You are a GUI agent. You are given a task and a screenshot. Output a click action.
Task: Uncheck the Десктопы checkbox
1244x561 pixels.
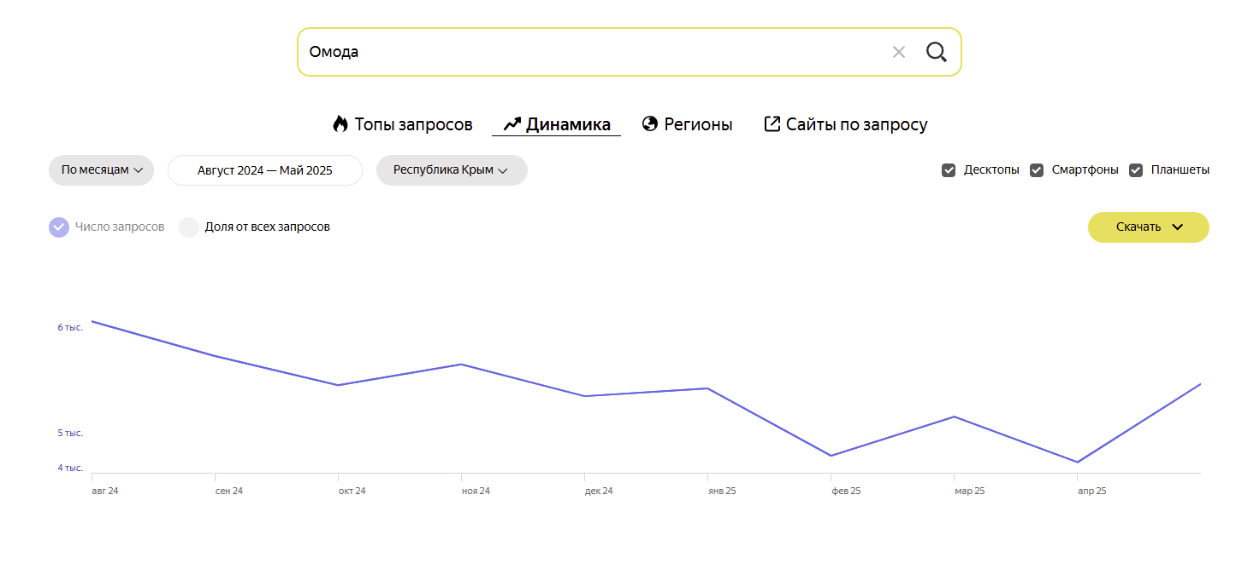coord(949,170)
